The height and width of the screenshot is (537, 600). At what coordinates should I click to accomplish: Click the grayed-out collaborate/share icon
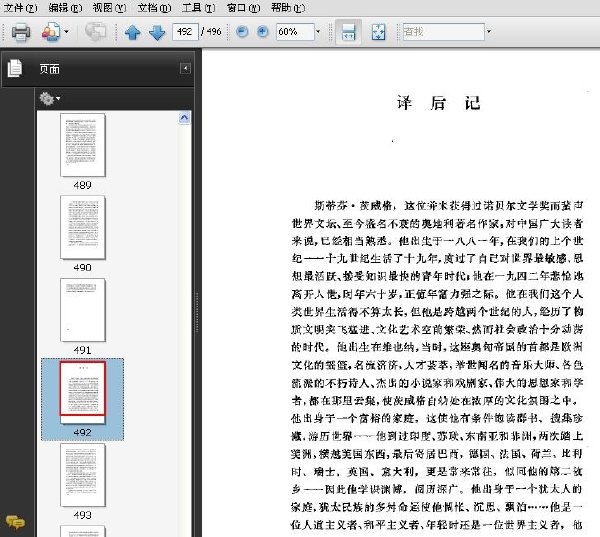pyautogui.click(x=95, y=32)
